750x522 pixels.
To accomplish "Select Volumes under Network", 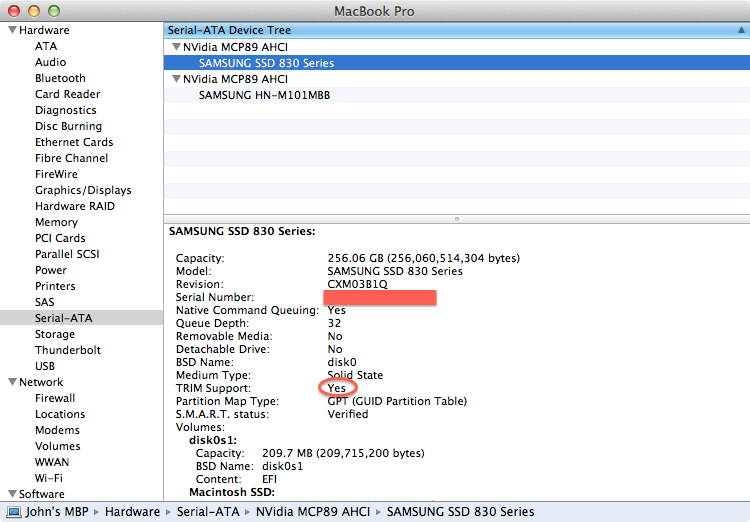I will tap(57, 446).
